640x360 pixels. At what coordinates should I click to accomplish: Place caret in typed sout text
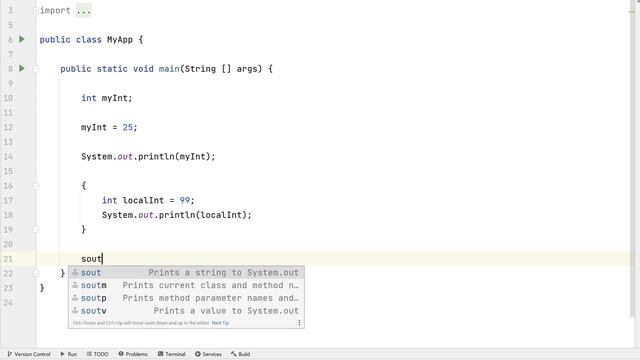tap(91, 259)
